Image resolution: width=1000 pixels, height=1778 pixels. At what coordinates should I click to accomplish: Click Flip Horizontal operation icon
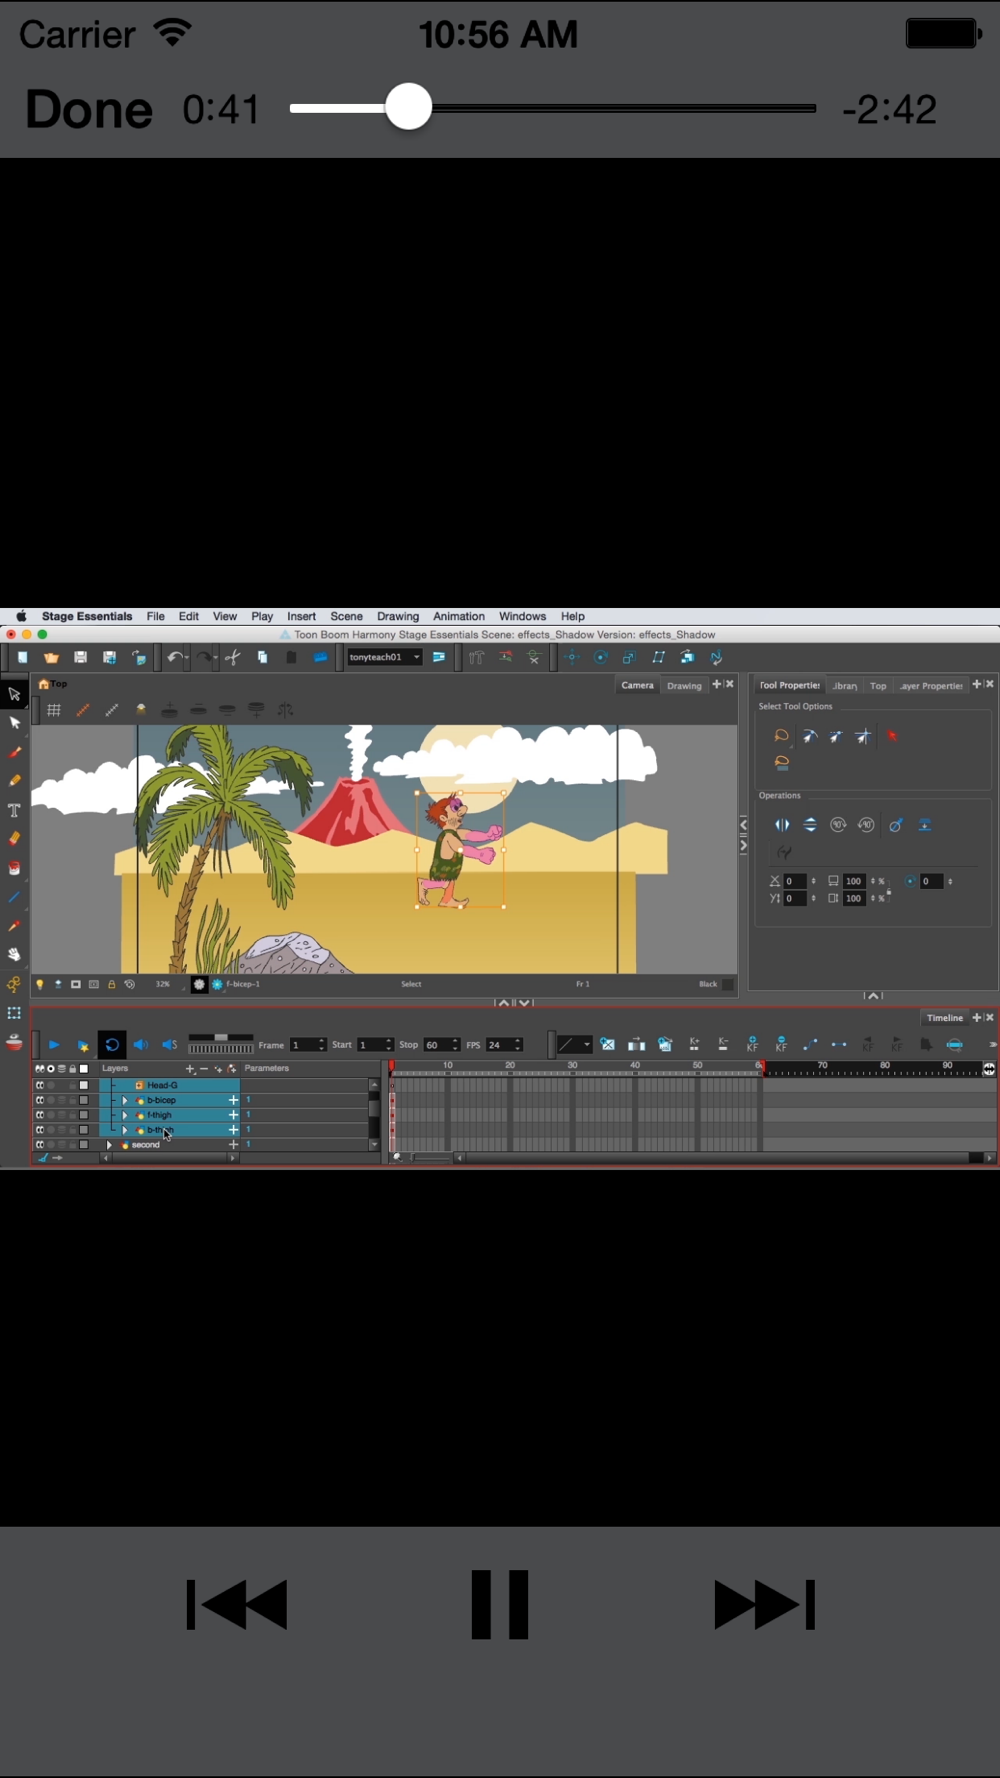782,825
